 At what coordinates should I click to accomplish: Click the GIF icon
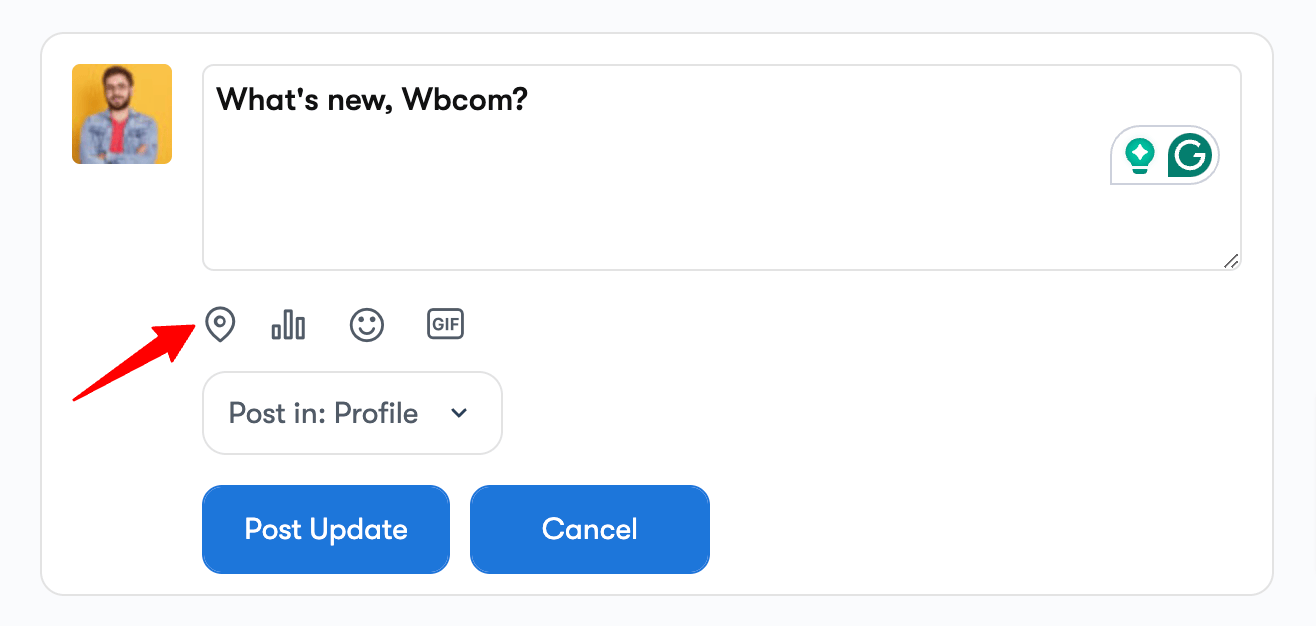pyautogui.click(x=445, y=324)
